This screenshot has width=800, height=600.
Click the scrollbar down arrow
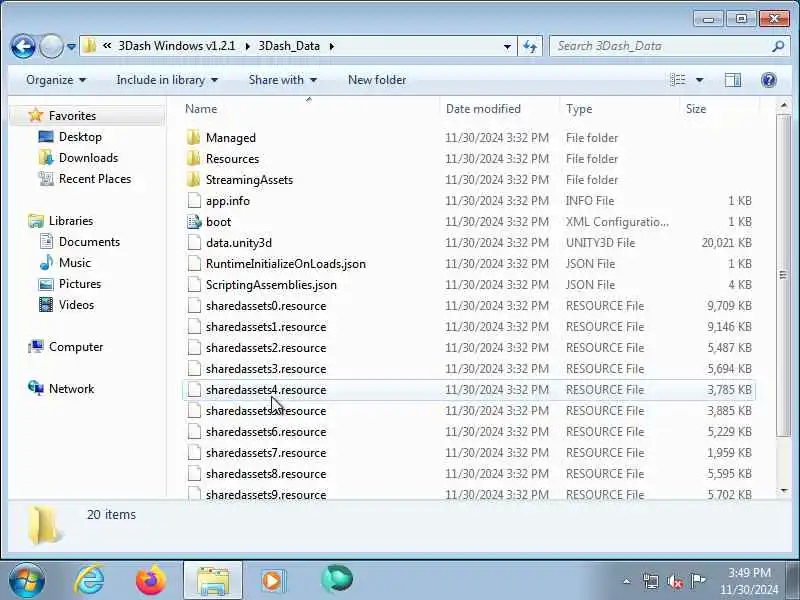tap(783, 491)
